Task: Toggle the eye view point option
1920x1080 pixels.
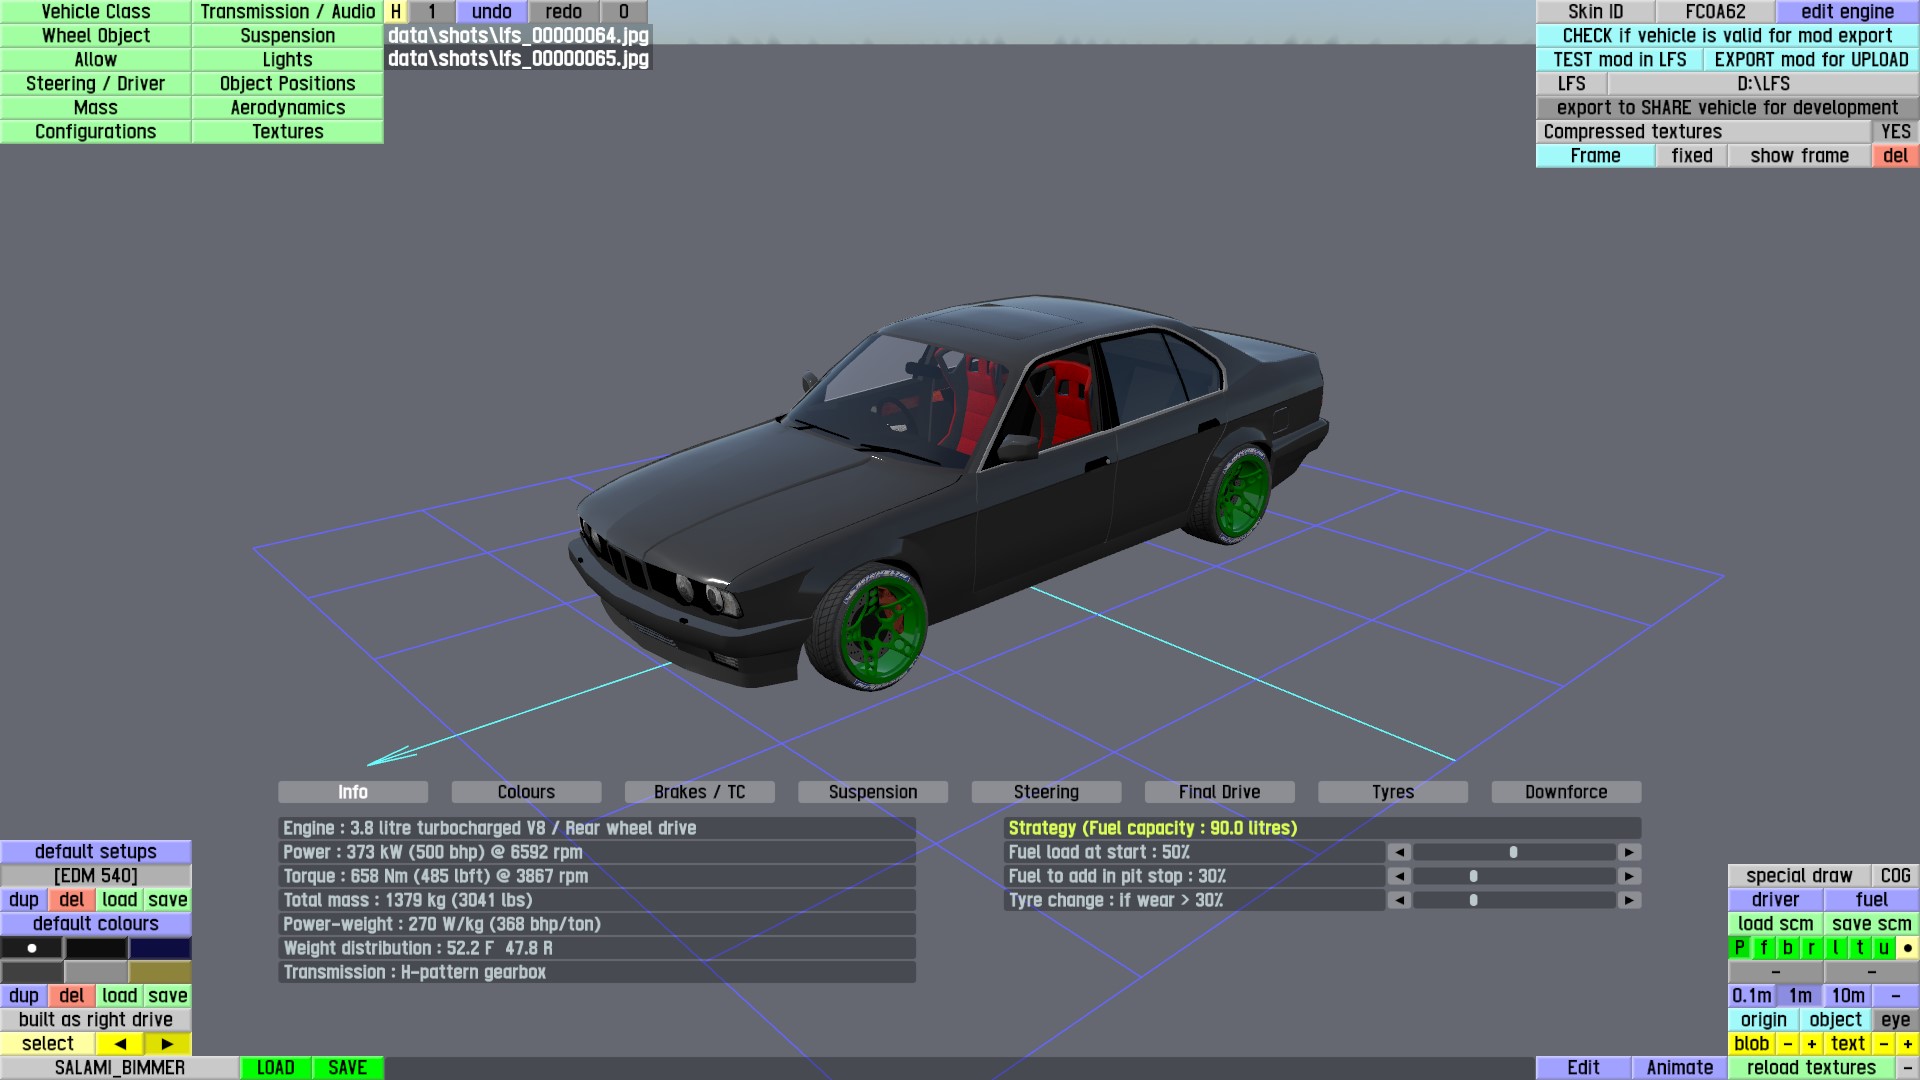Action: [x=1895, y=1019]
